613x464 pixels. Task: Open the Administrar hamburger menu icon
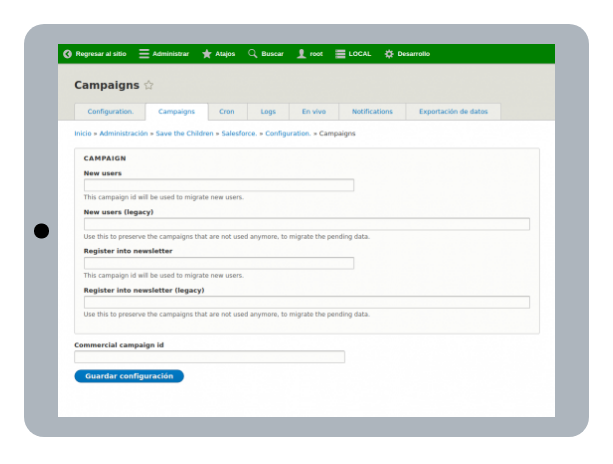tap(144, 54)
